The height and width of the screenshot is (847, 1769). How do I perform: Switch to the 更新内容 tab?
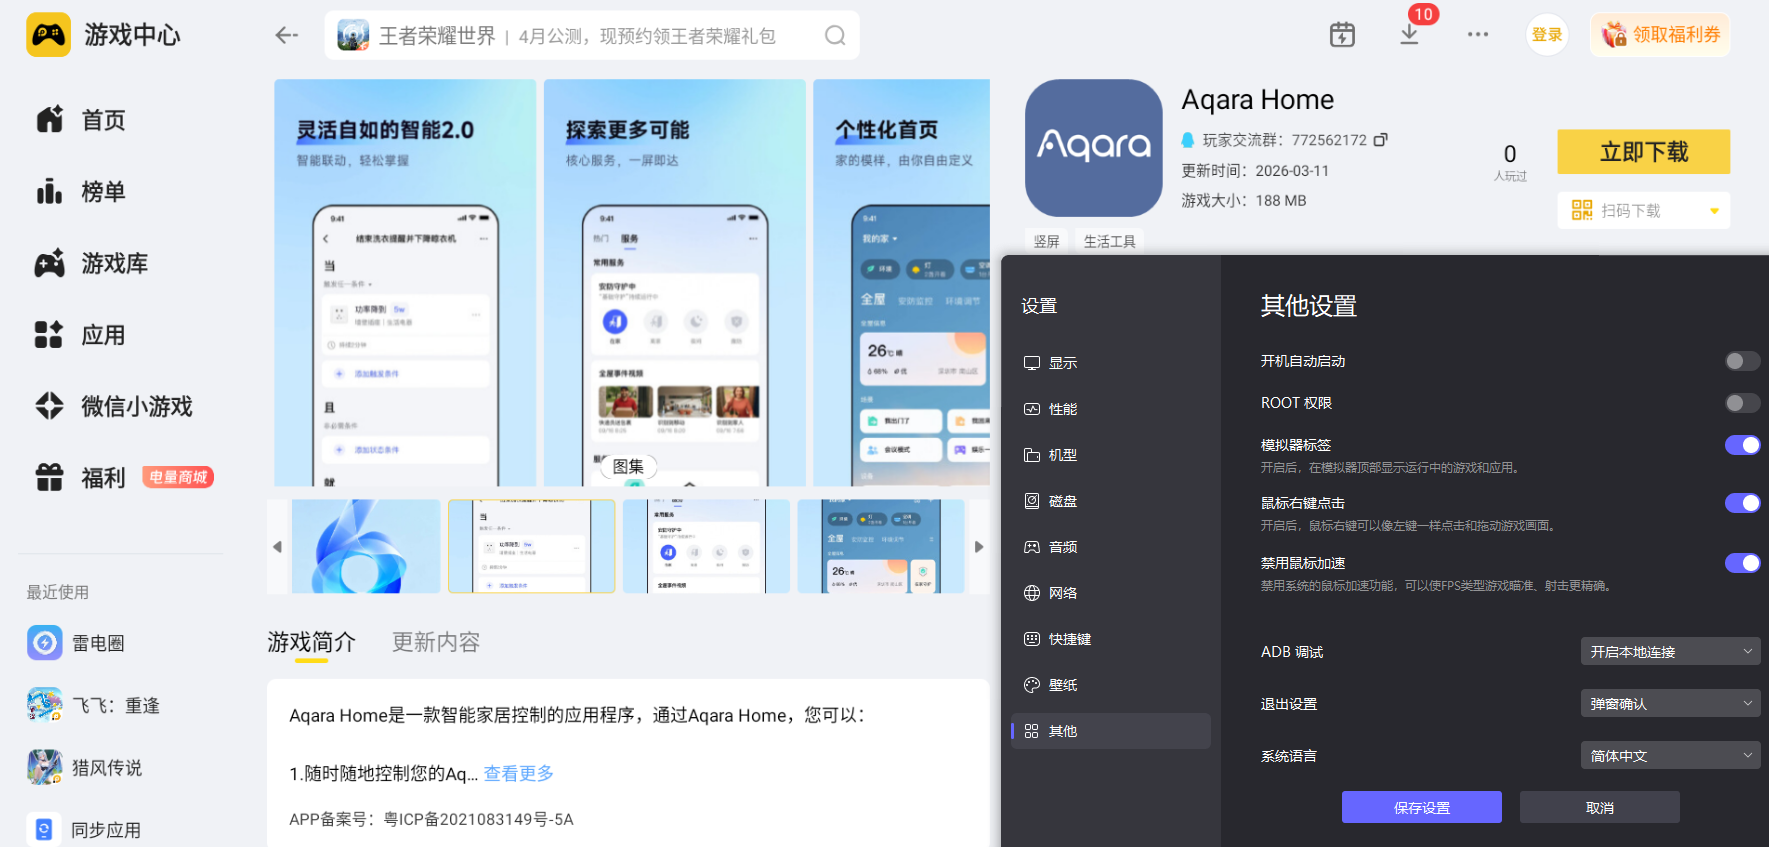(436, 642)
